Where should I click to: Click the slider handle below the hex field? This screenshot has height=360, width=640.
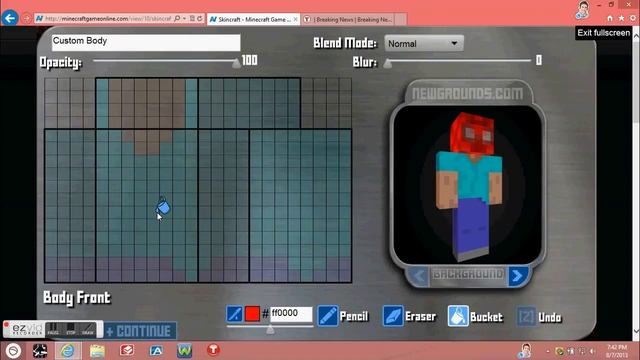coord(270,329)
